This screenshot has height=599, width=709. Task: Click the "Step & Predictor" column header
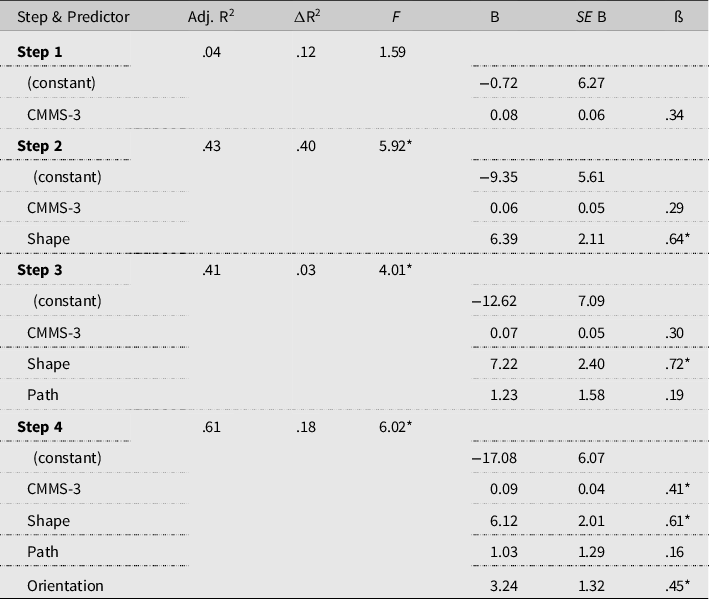coord(73,17)
